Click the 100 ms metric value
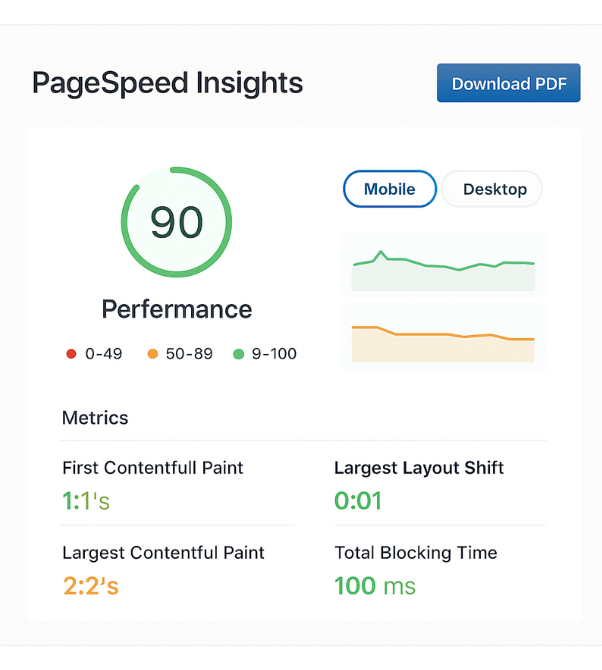This screenshot has width=602, height=670. (x=375, y=585)
